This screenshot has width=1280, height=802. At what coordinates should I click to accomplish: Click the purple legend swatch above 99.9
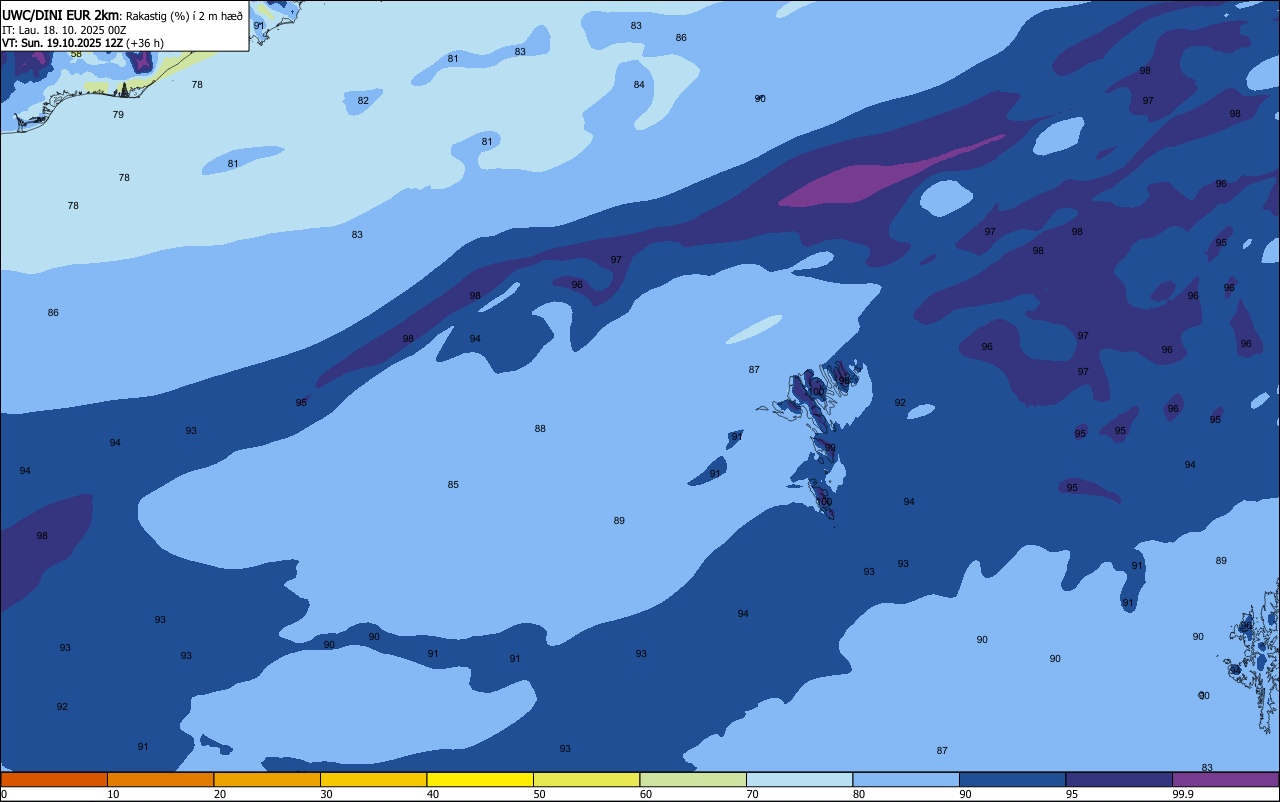(1225, 779)
